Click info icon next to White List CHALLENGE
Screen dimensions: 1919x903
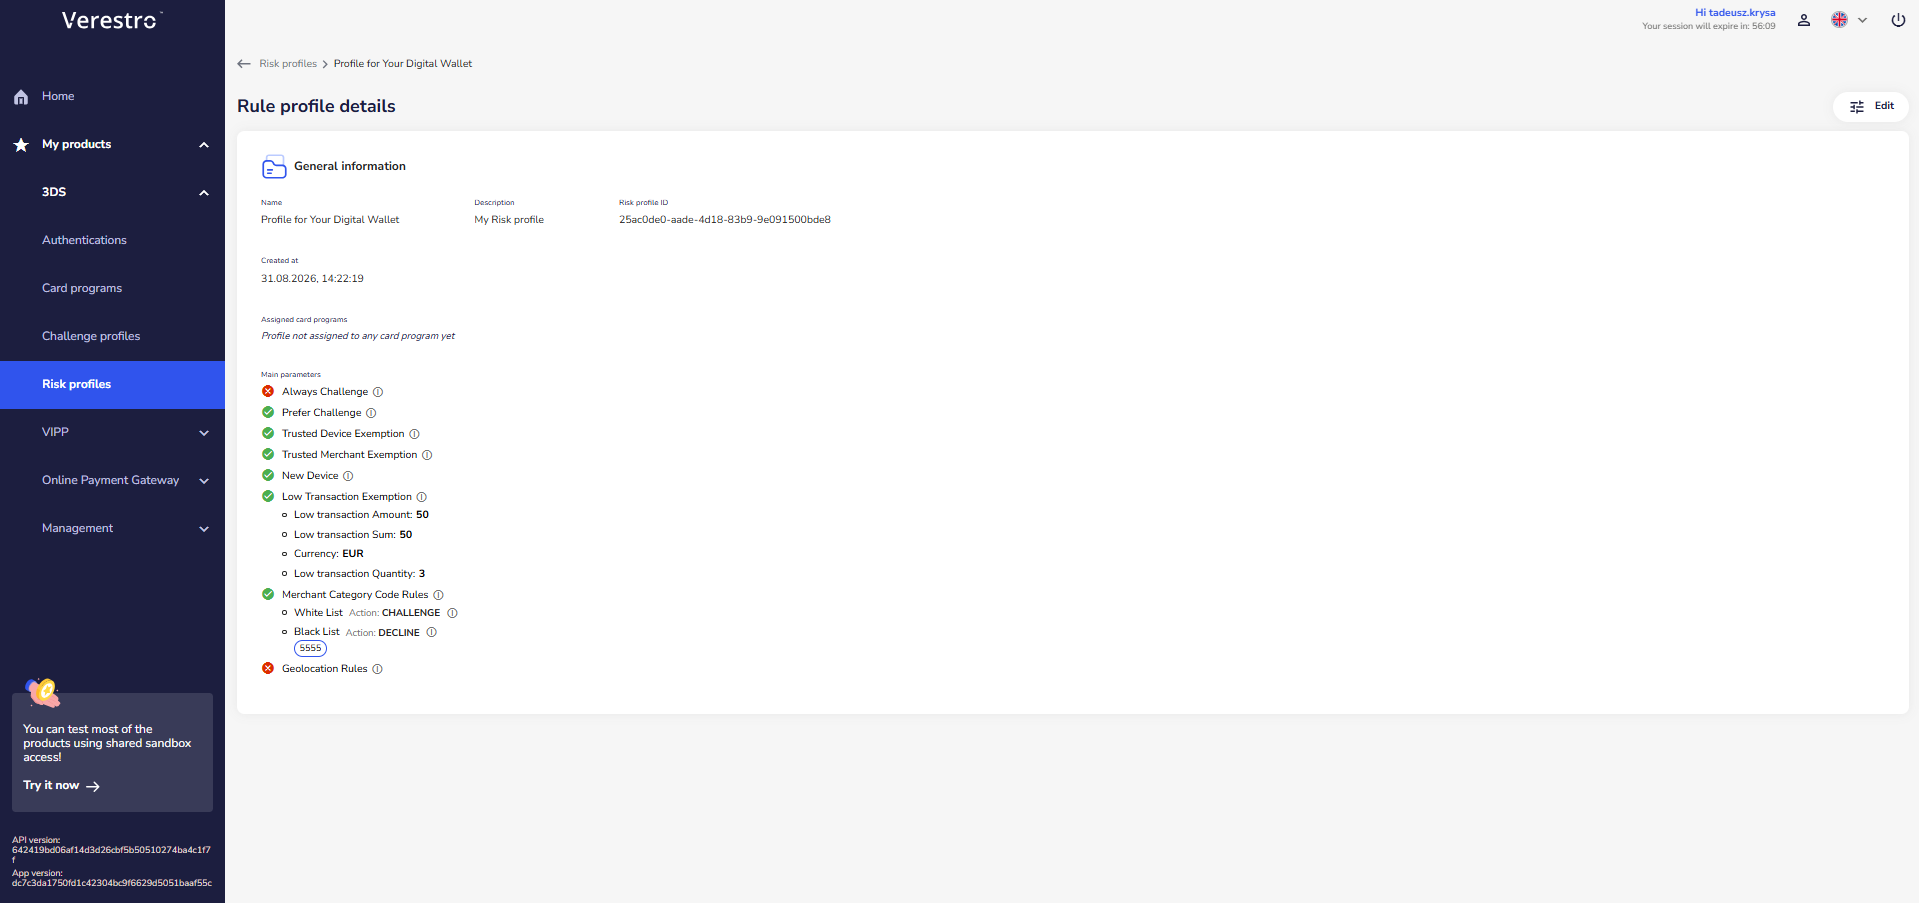point(452,613)
